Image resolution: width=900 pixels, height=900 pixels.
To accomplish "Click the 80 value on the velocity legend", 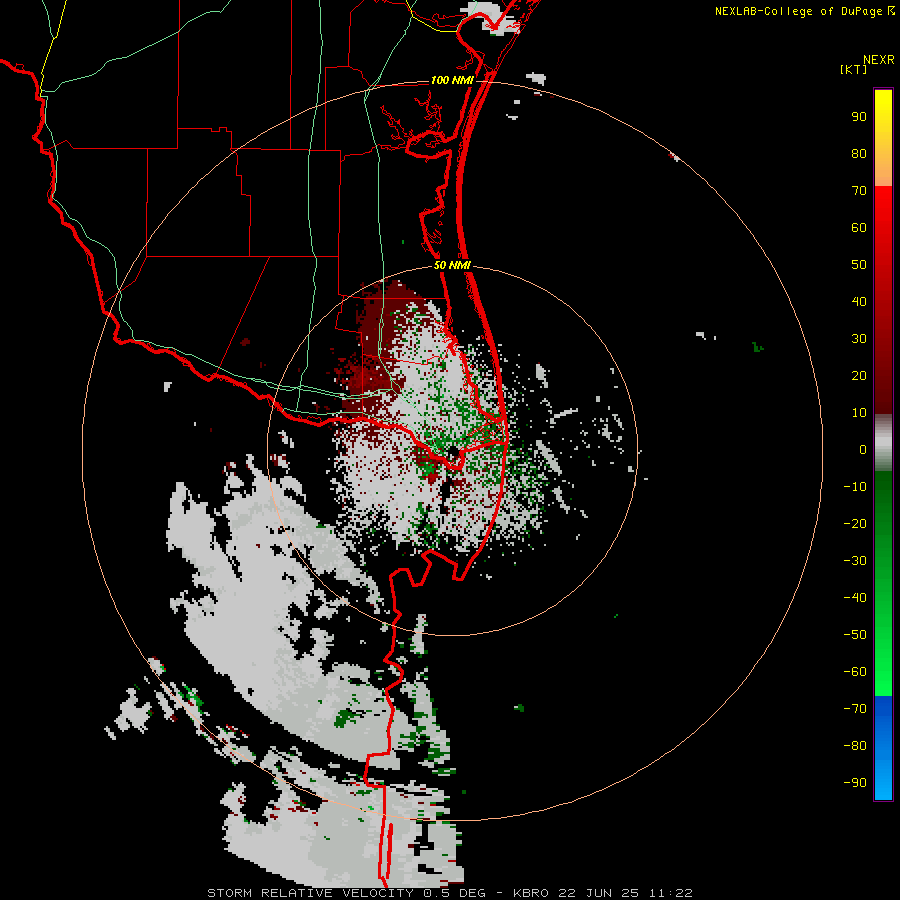I will tap(859, 154).
